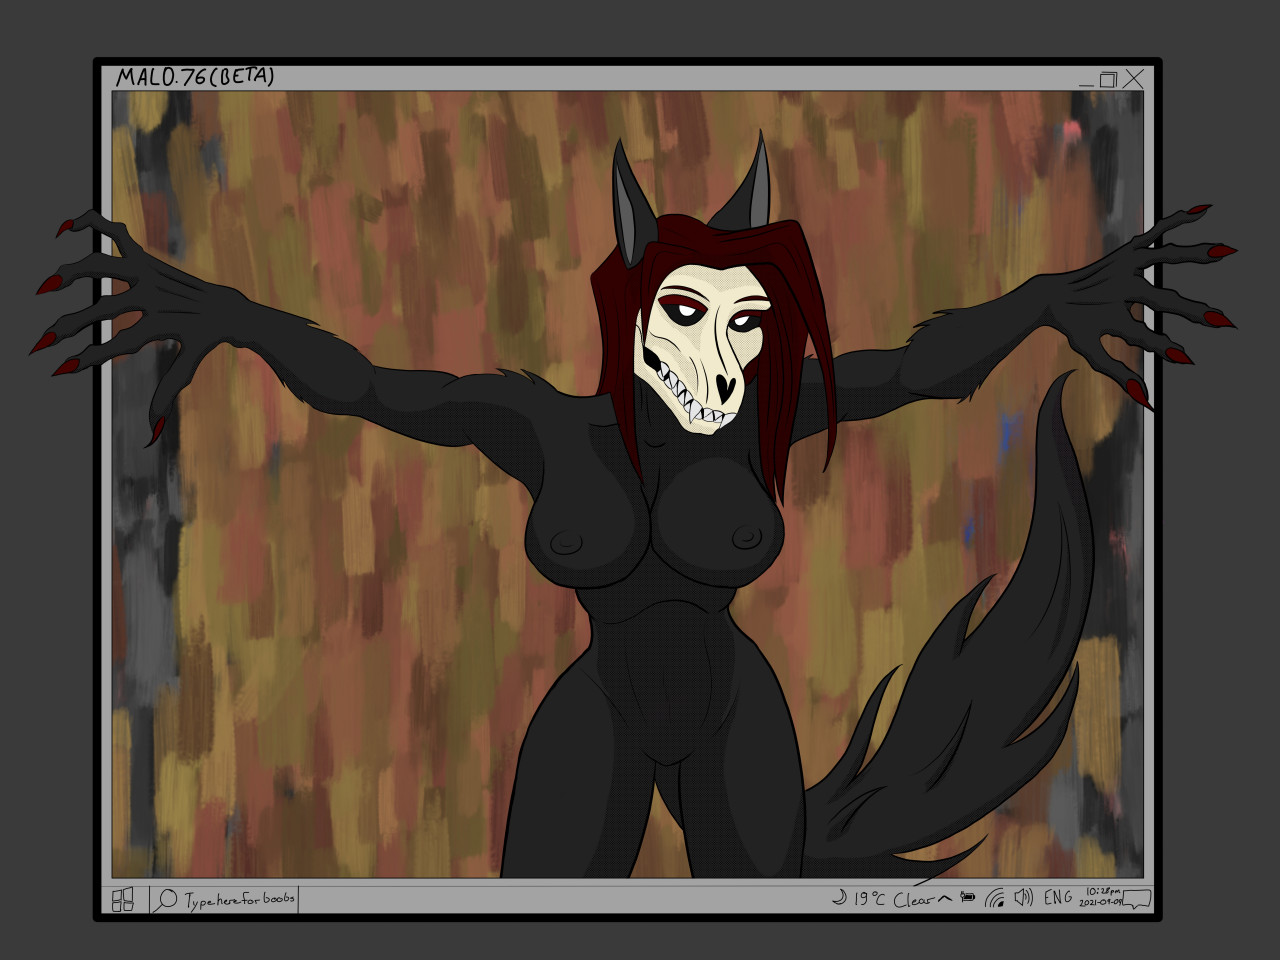Click the MALO.76 (BETA) title text

[x=195, y=77]
